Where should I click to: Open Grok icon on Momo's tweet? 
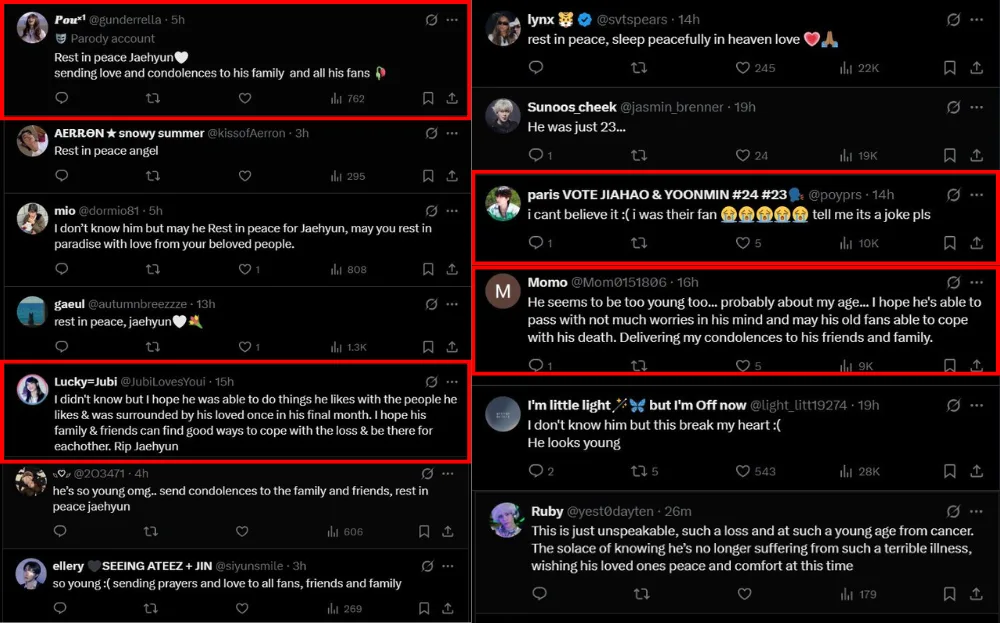click(953, 283)
